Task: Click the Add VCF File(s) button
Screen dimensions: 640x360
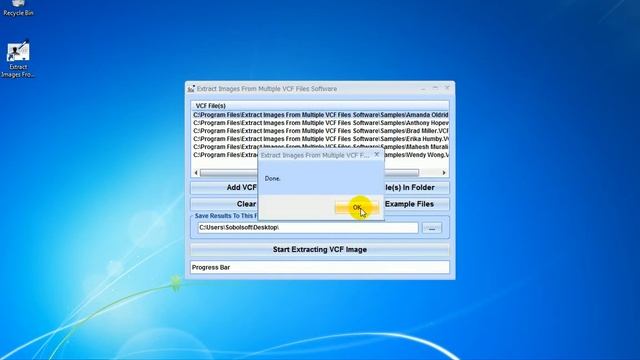Action: (224, 187)
